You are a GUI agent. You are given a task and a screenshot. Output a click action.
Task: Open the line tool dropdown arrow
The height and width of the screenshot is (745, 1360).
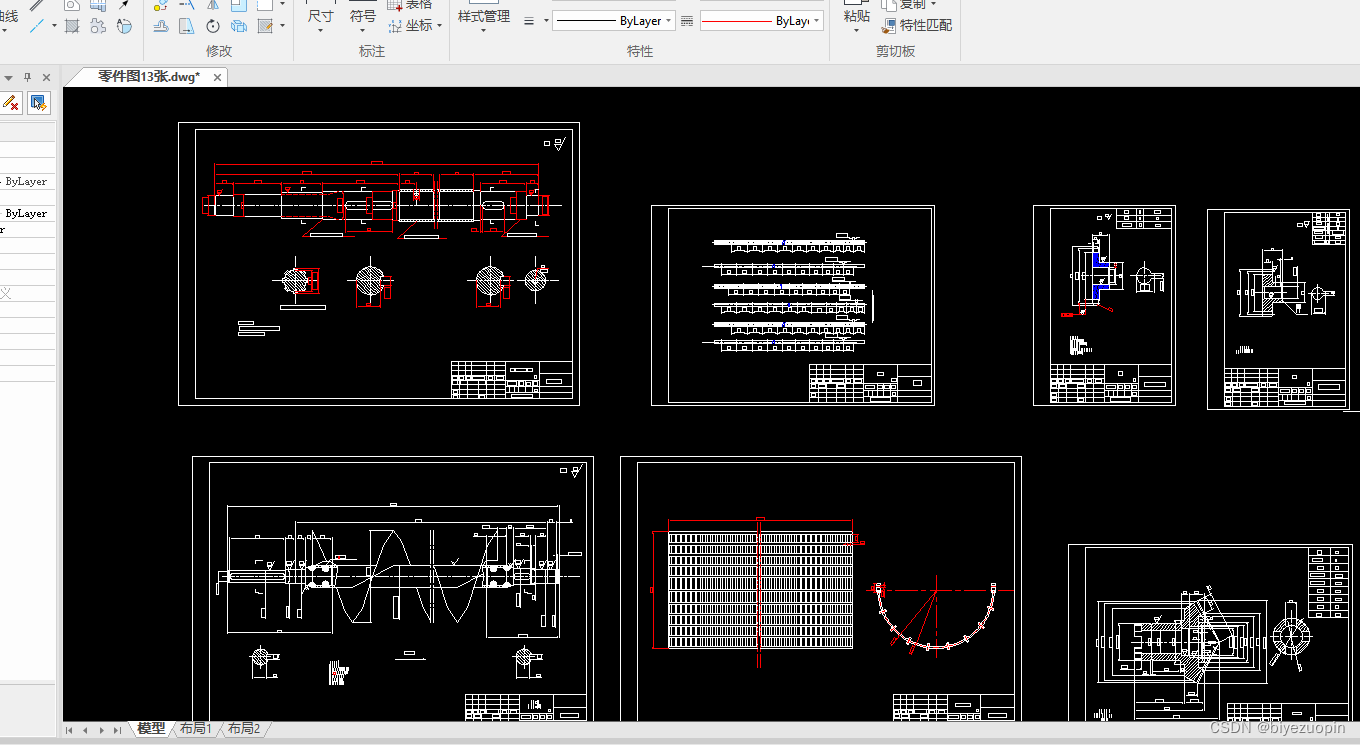point(54,26)
